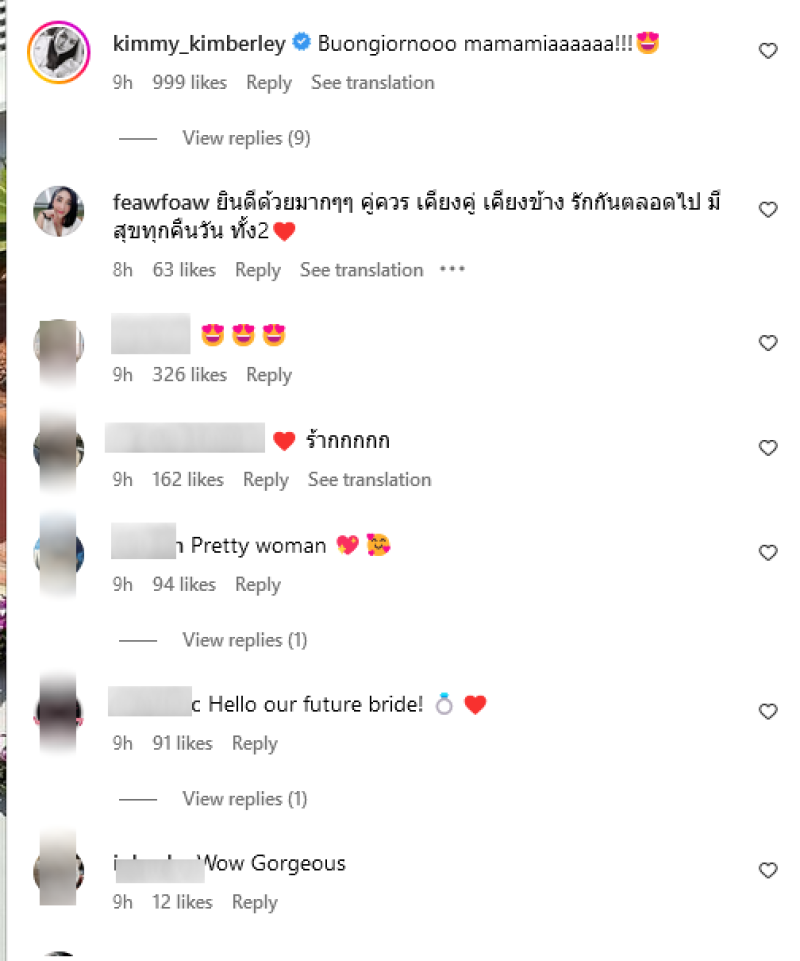See translation of feawfoaw's Thai comment
800x961 pixels.
[362, 270]
